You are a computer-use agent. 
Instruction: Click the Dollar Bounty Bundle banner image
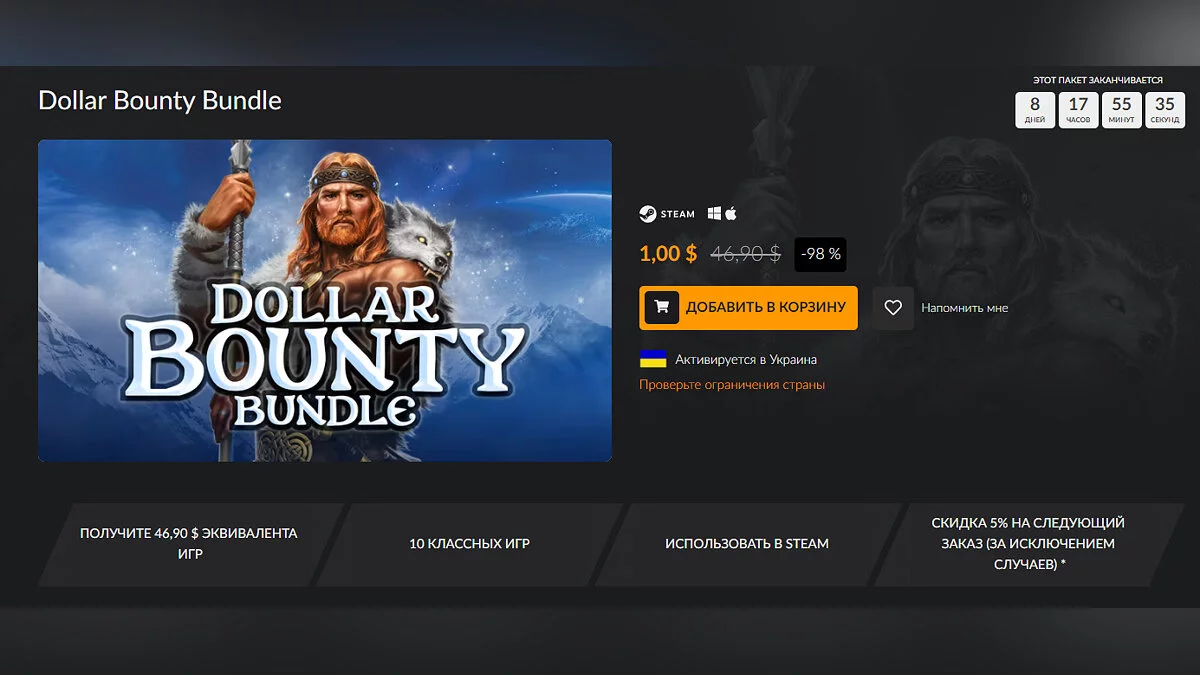point(325,300)
